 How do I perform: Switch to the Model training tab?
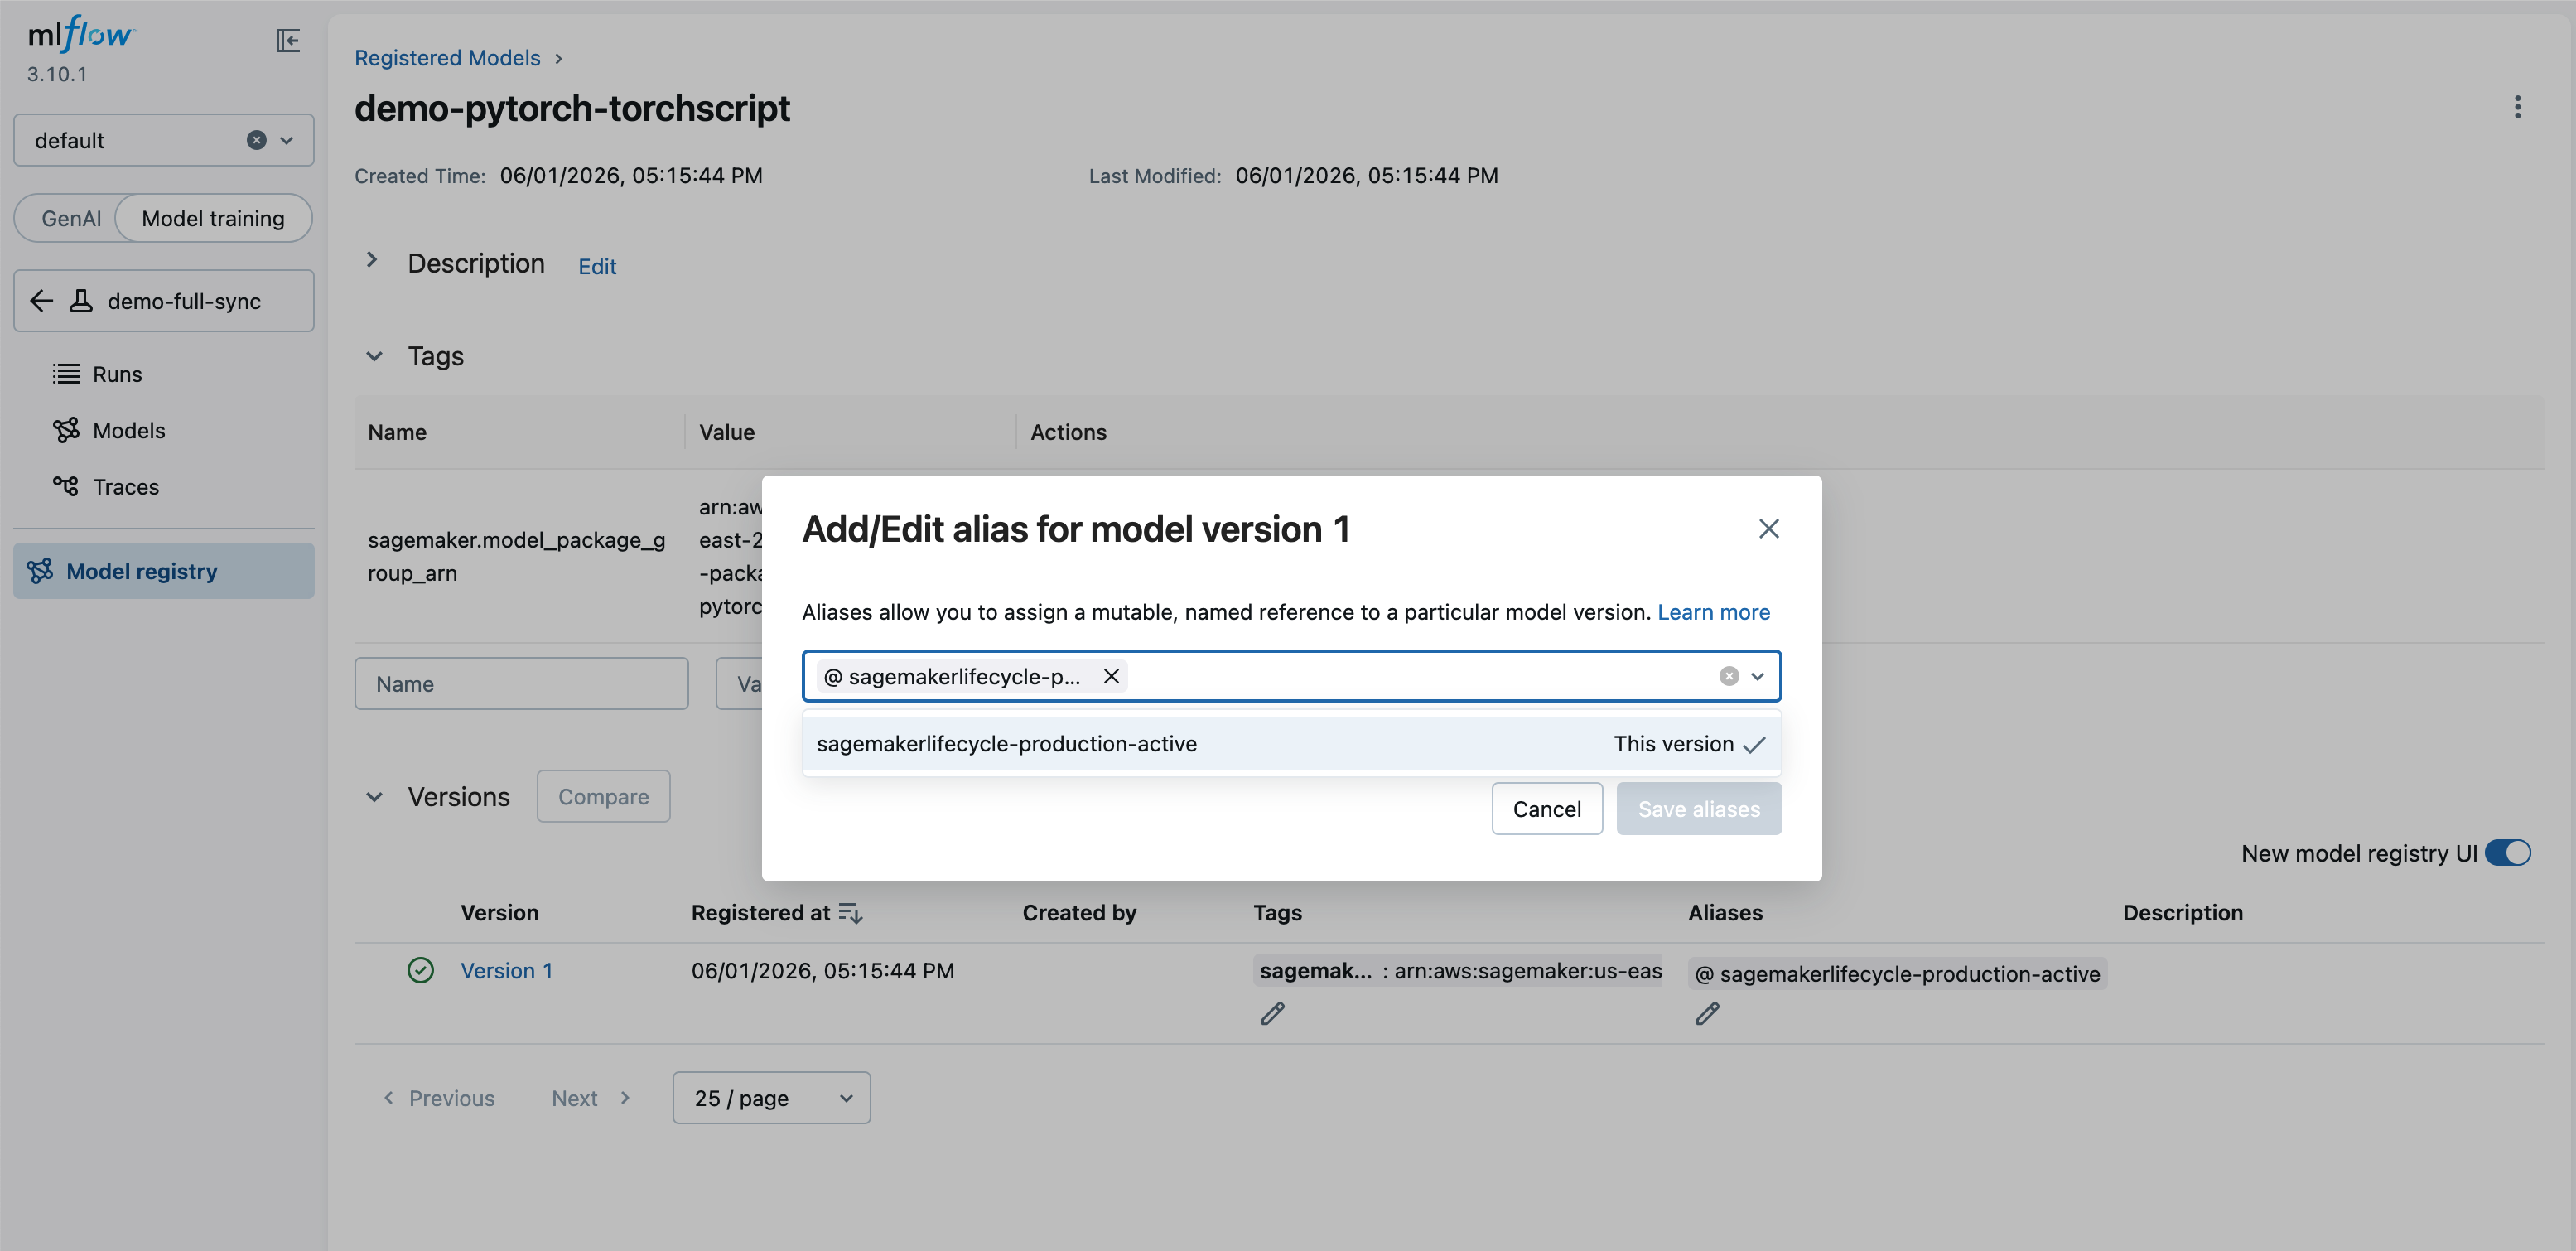213,218
